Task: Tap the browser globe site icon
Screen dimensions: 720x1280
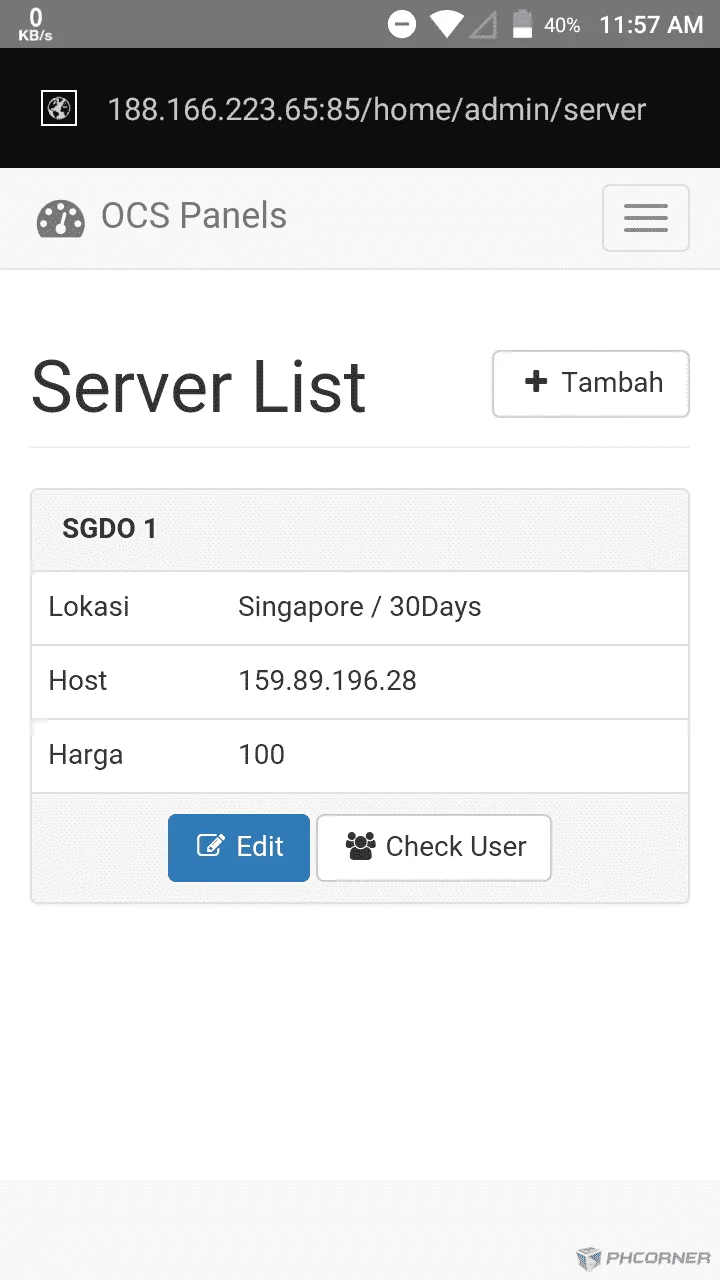Action: click(x=59, y=108)
